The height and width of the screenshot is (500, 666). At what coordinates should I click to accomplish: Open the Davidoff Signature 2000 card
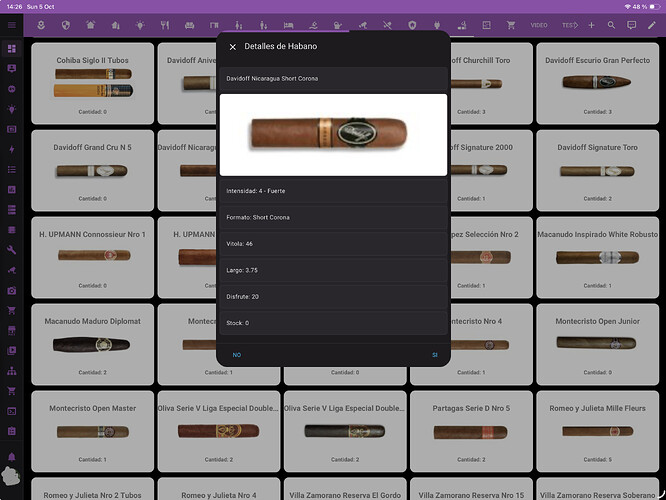tap(491, 170)
